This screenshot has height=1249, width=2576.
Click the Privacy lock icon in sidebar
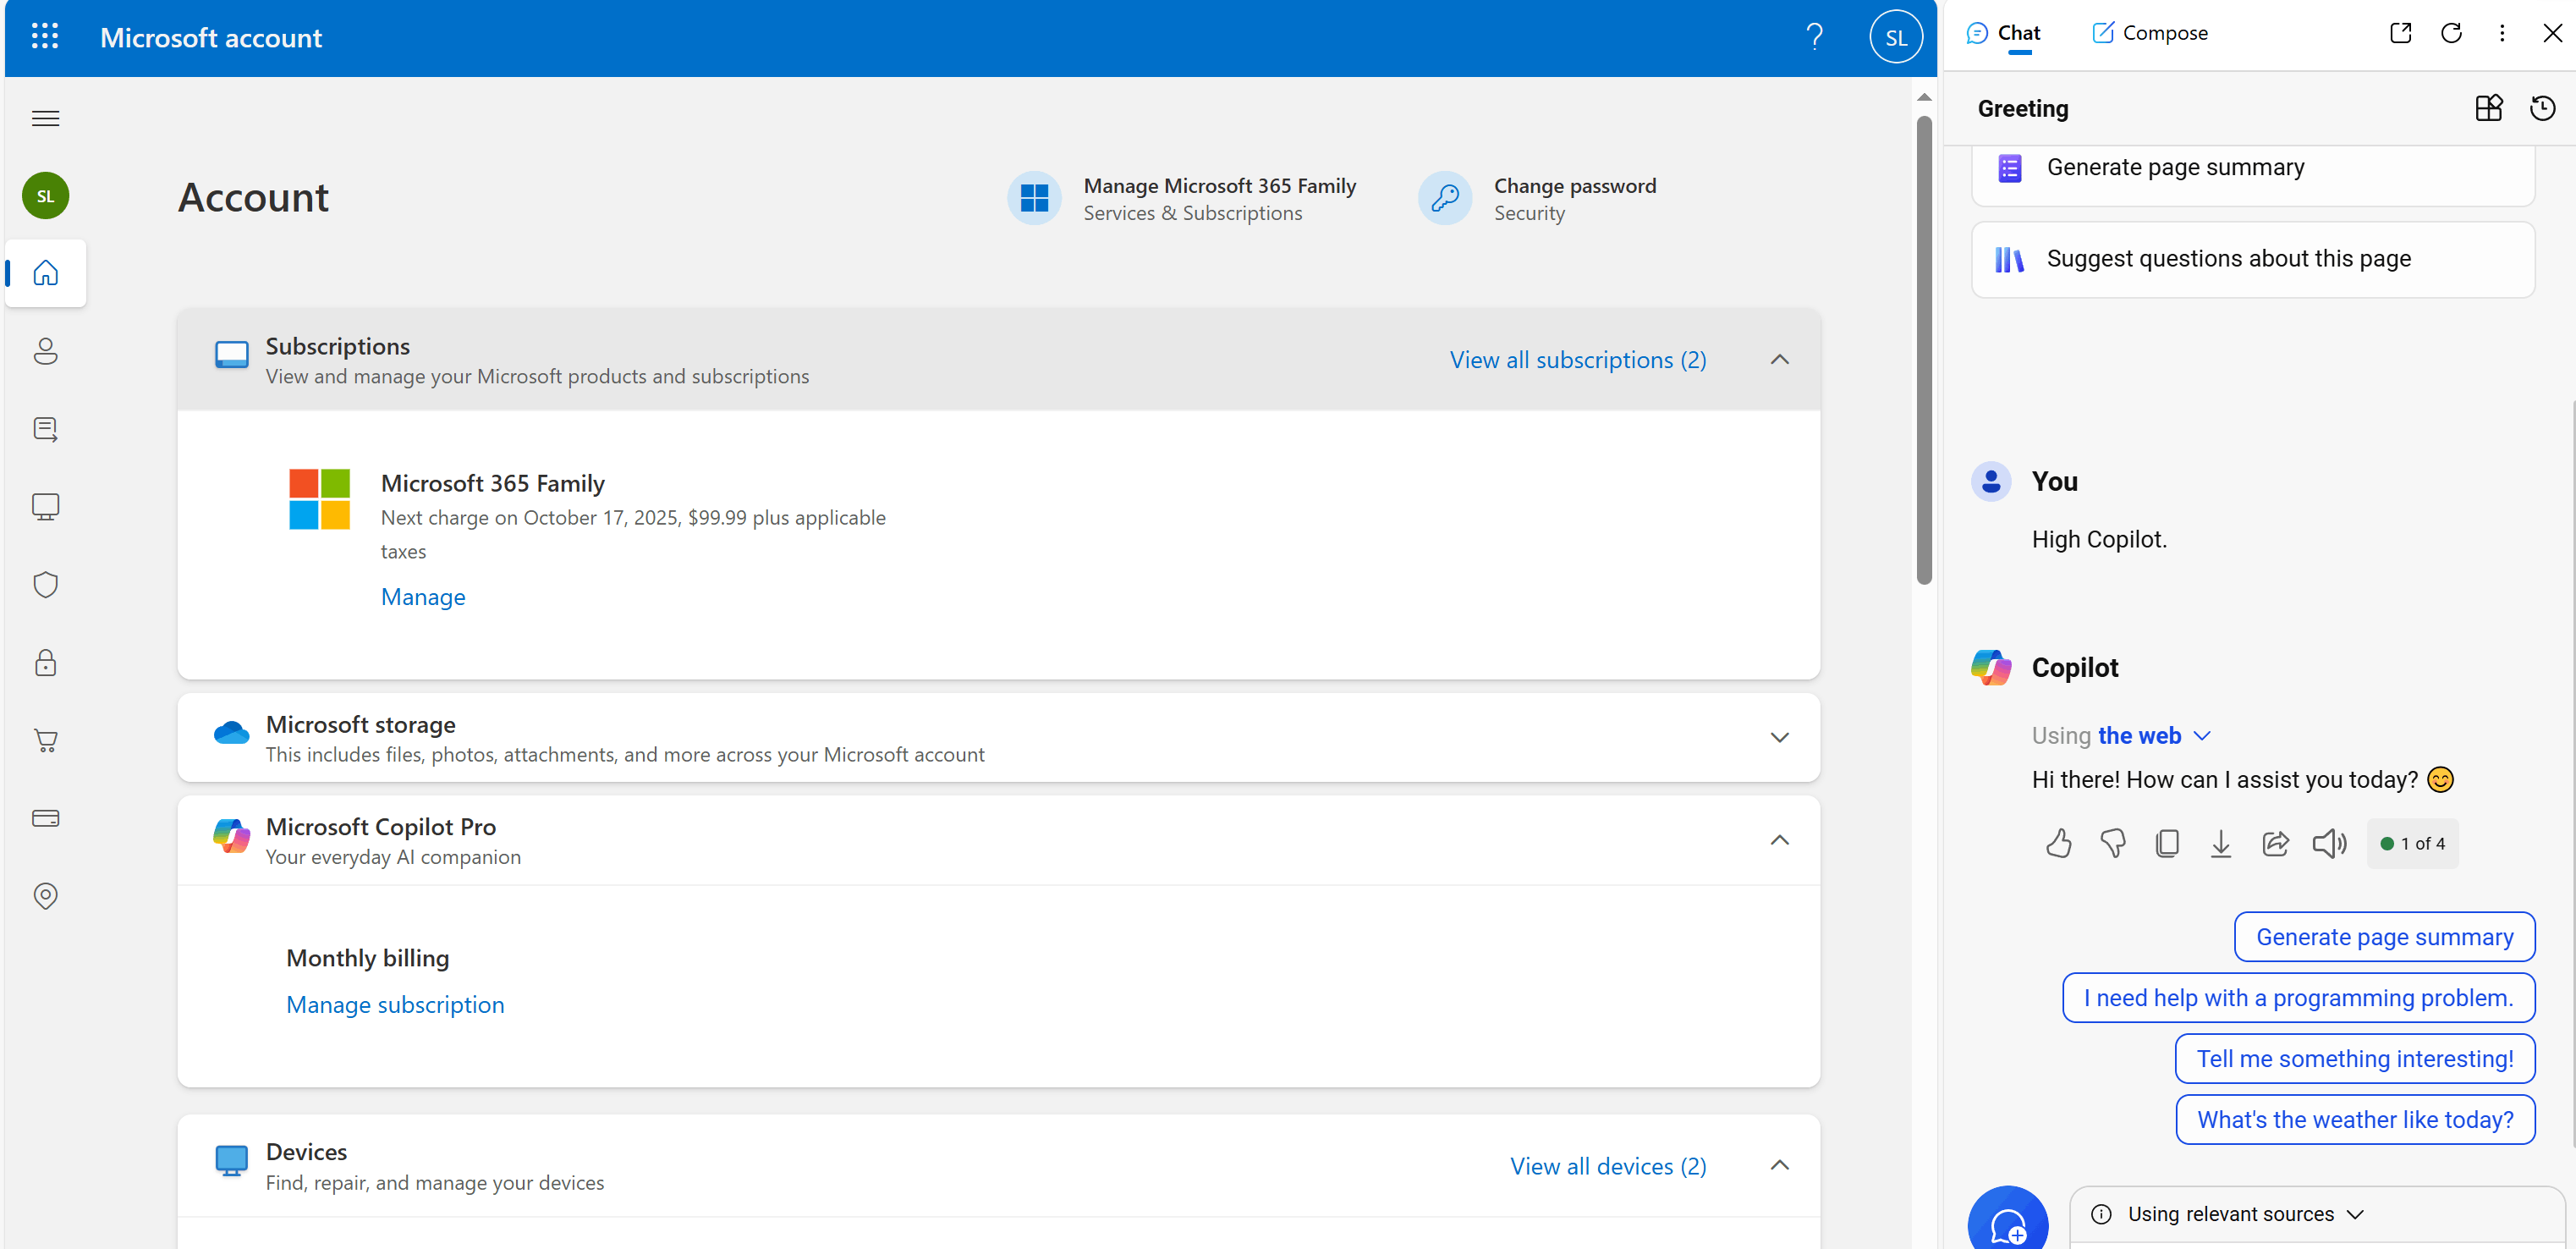45,662
